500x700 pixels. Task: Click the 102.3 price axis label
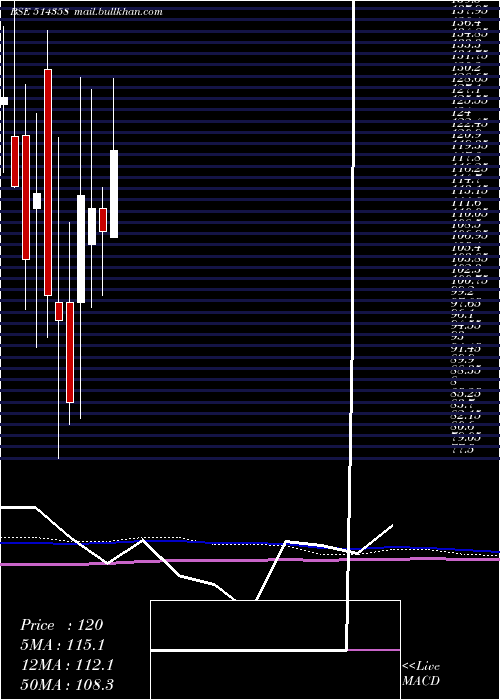click(x=465, y=270)
